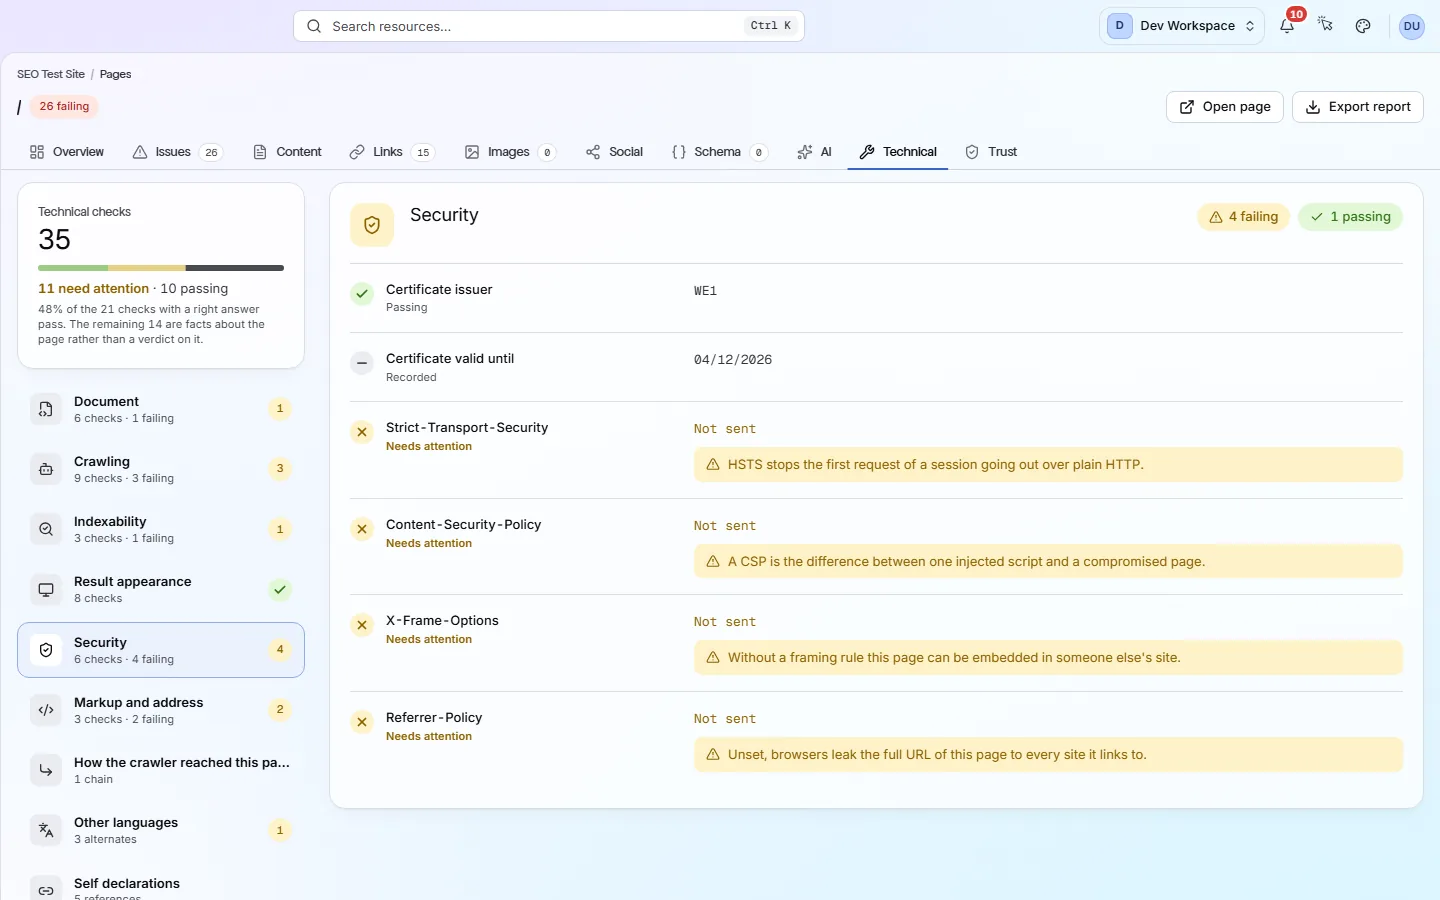The image size is (1440, 900).
Task: Select the Social tab
Action: [614, 152]
